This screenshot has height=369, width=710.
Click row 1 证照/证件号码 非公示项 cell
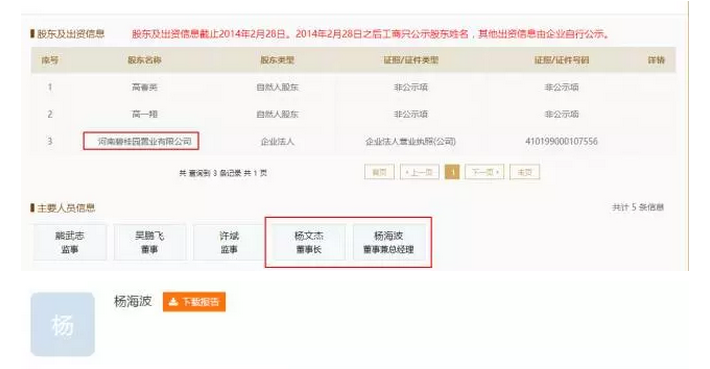pos(561,87)
